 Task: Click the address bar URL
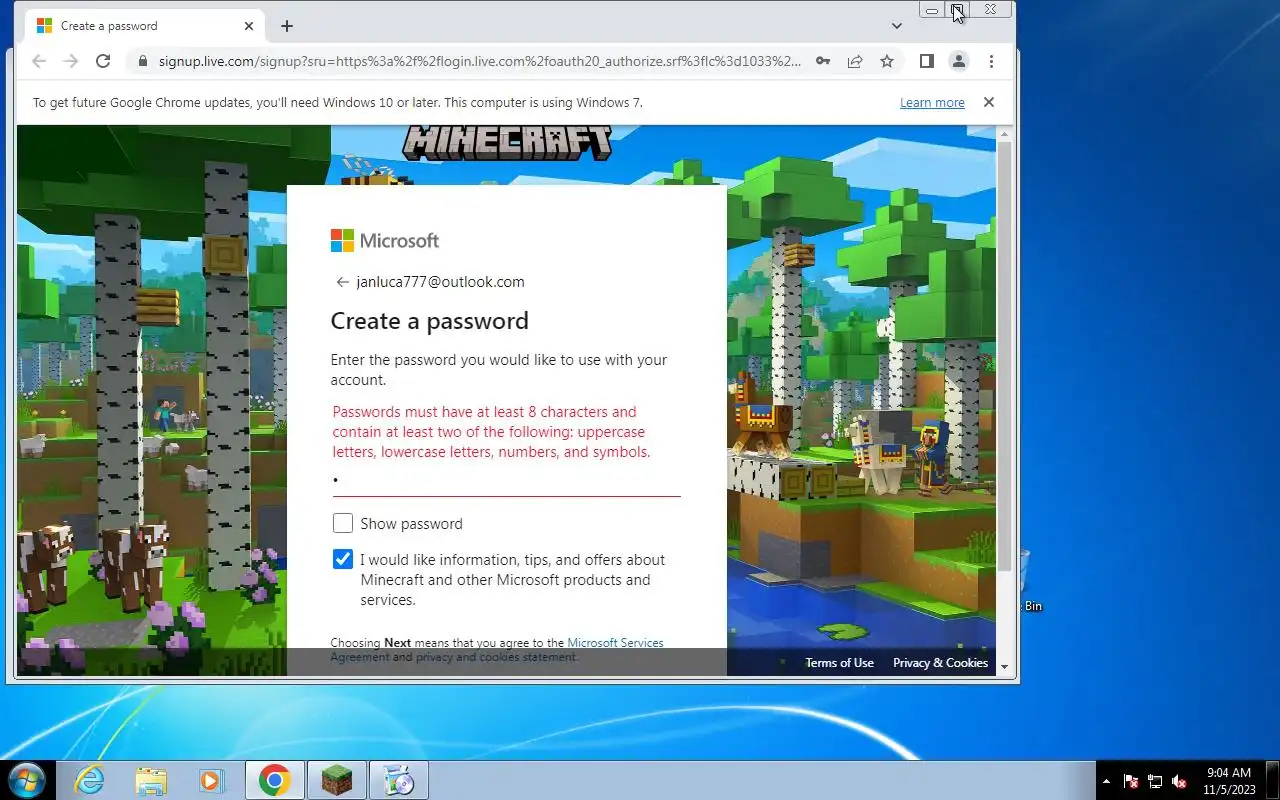pyautogui.click(x=479, y=61)
